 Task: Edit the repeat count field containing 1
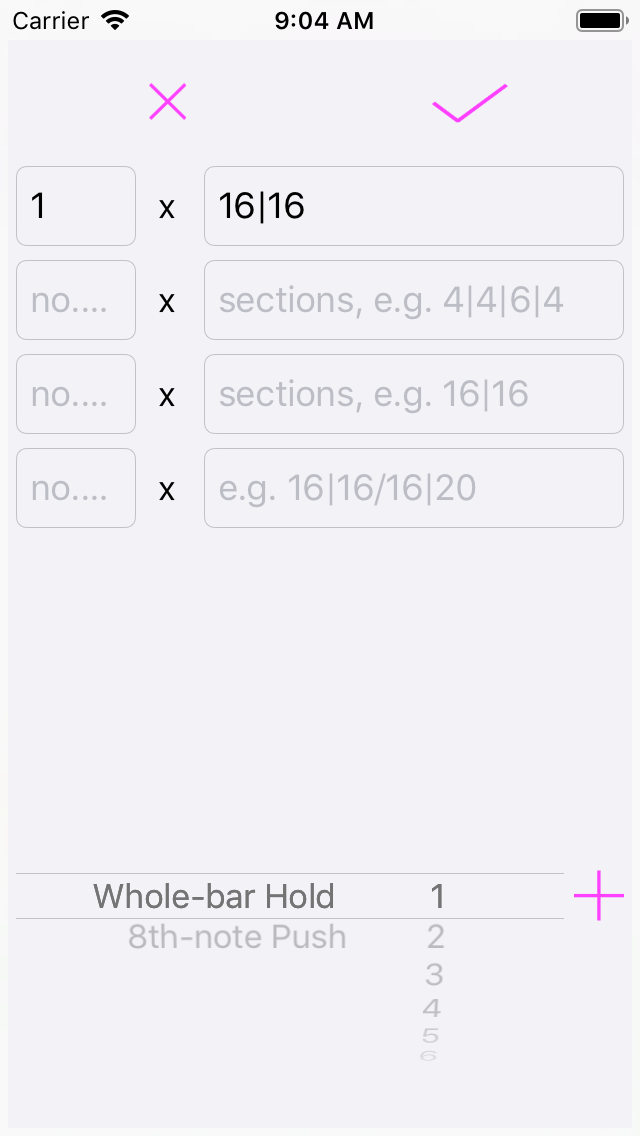point(76,206)
